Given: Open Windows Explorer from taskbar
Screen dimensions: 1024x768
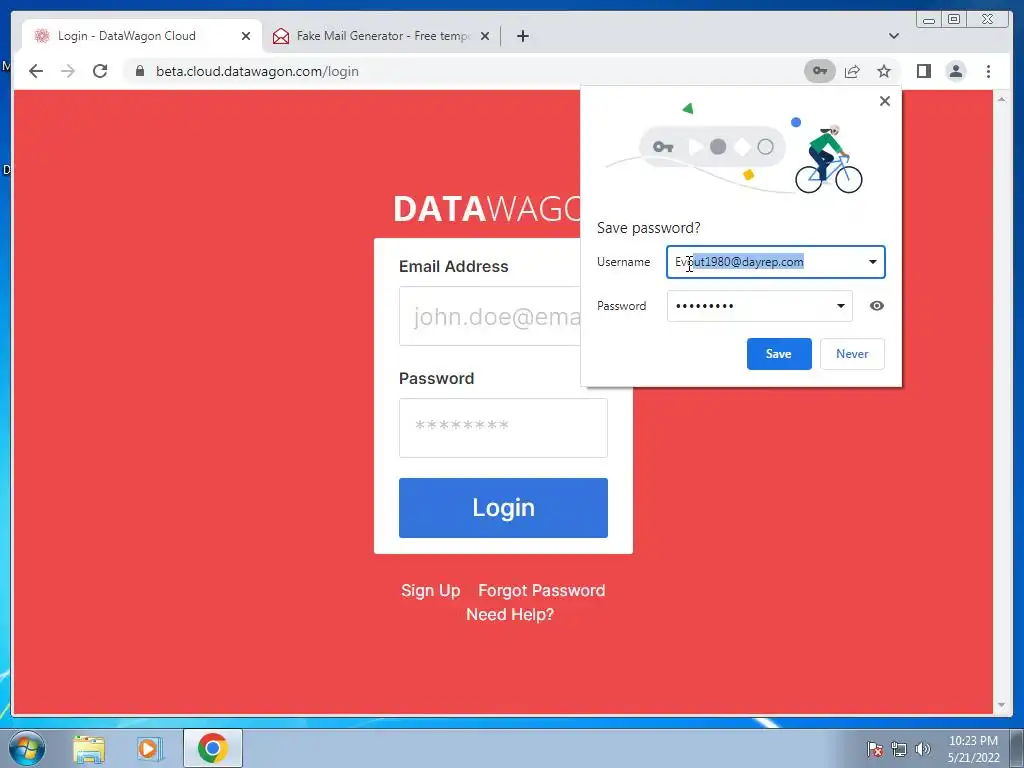Looking at the screenshot, I should coord(89,748).
